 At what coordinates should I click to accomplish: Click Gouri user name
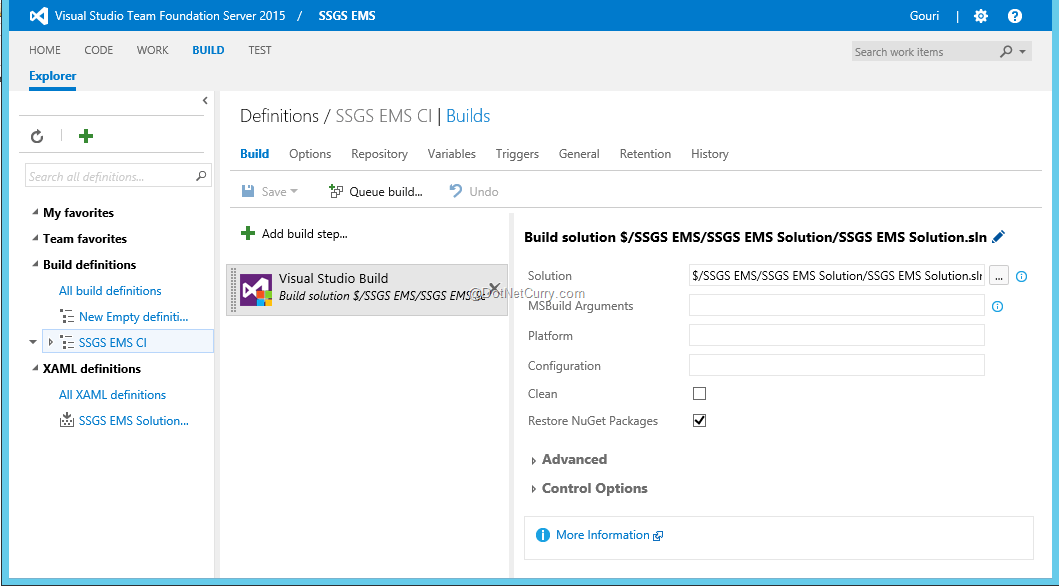[925, 16]
